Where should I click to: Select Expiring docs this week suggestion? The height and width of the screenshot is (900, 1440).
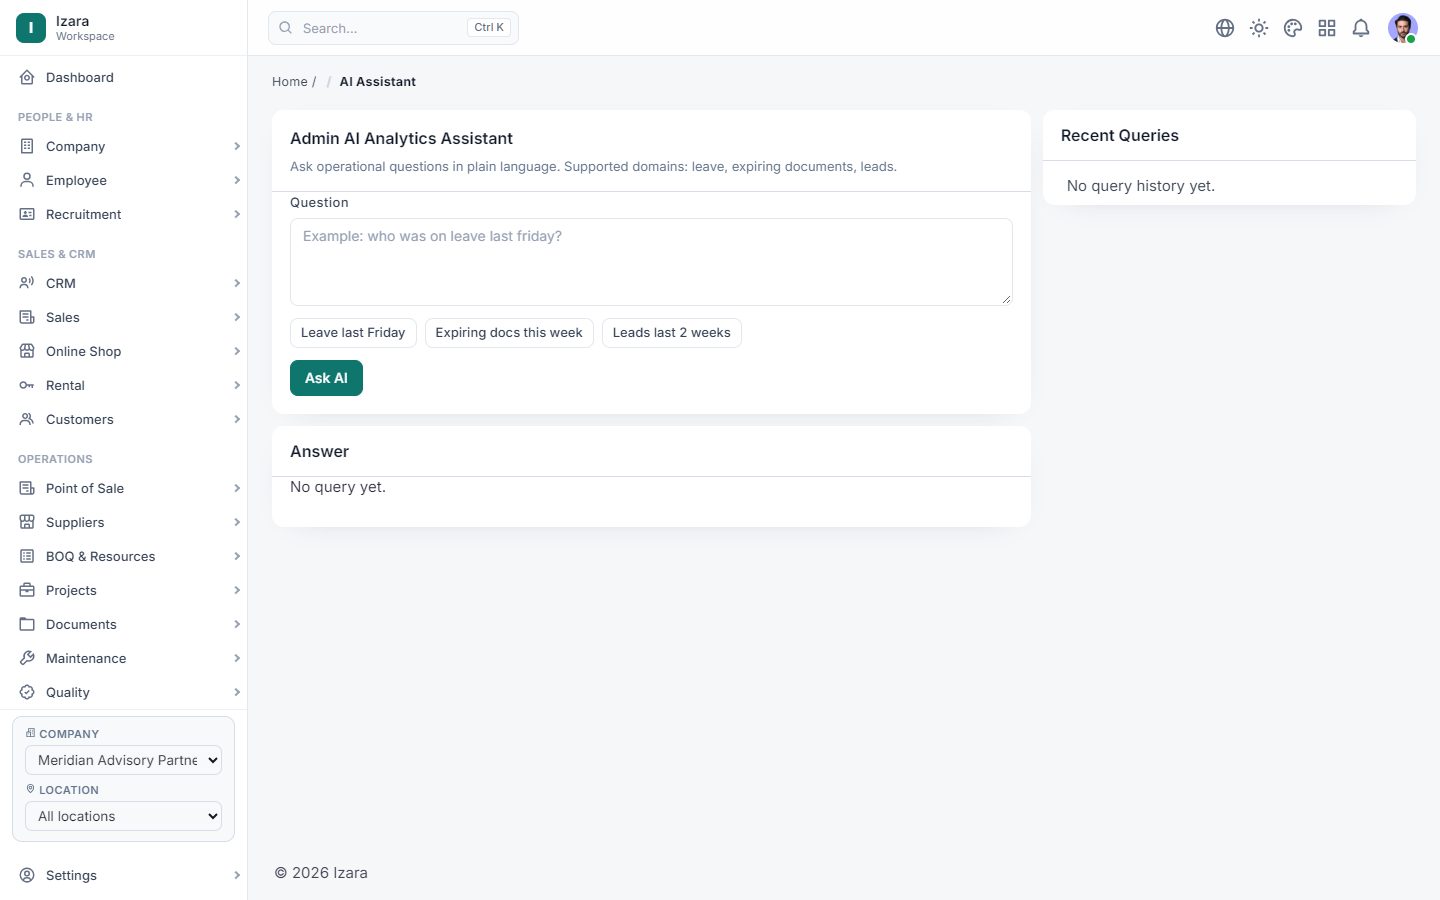click(x=509, y=333)
